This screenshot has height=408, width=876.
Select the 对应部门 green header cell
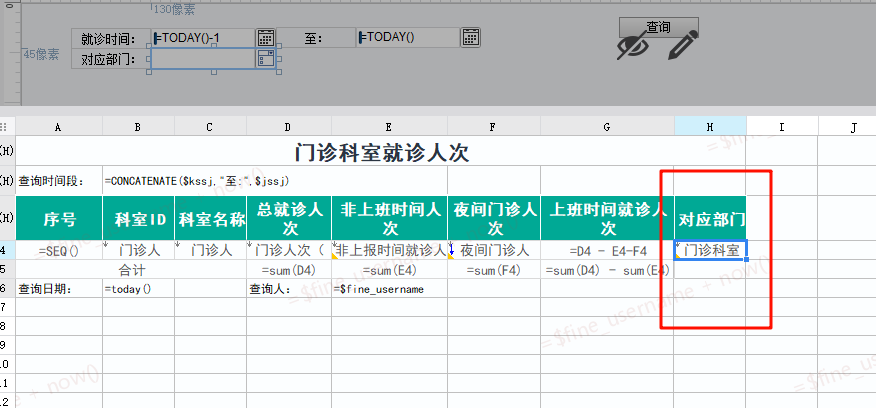pyautogui.click(x=710, y=219)
